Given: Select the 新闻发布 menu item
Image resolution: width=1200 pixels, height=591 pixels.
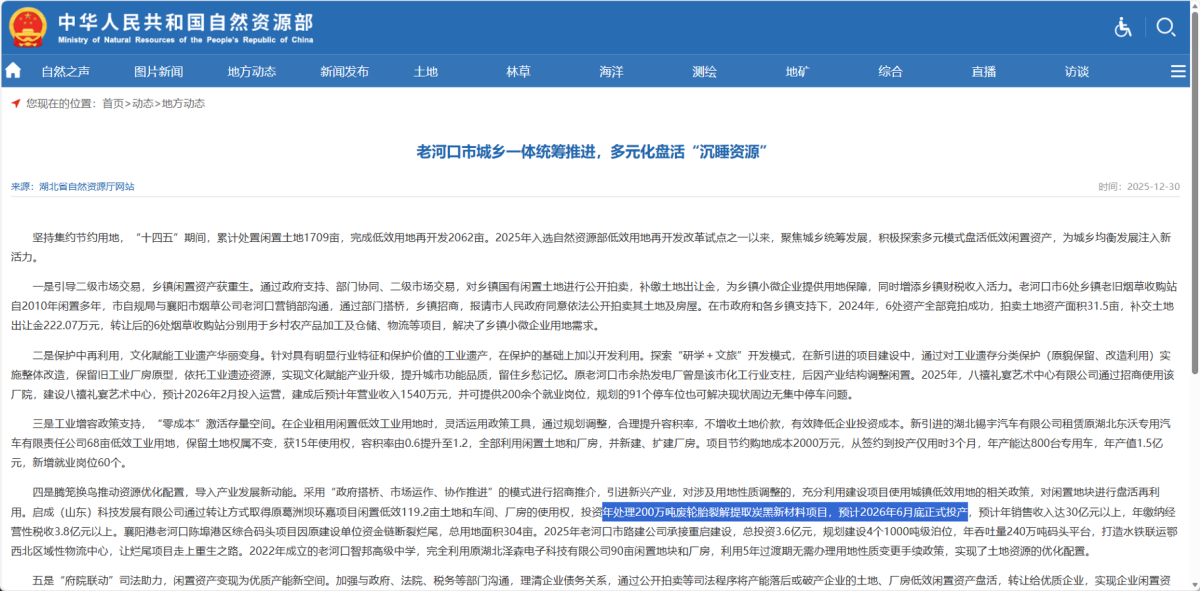Looking at the screenshot, I should coord(345,71).
